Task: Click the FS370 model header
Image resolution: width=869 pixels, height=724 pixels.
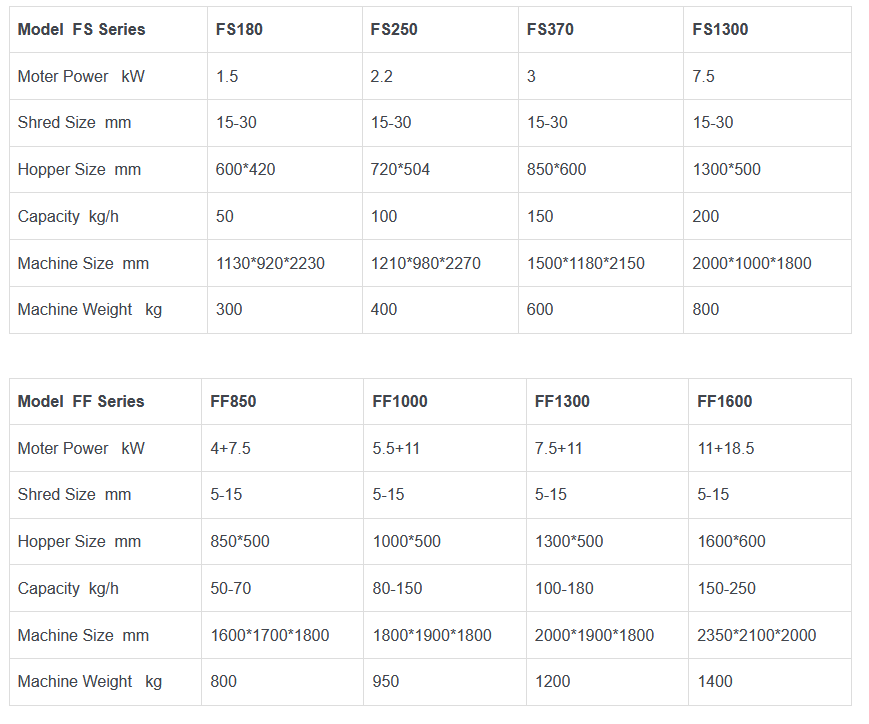Action: click(x=550, y=29)
